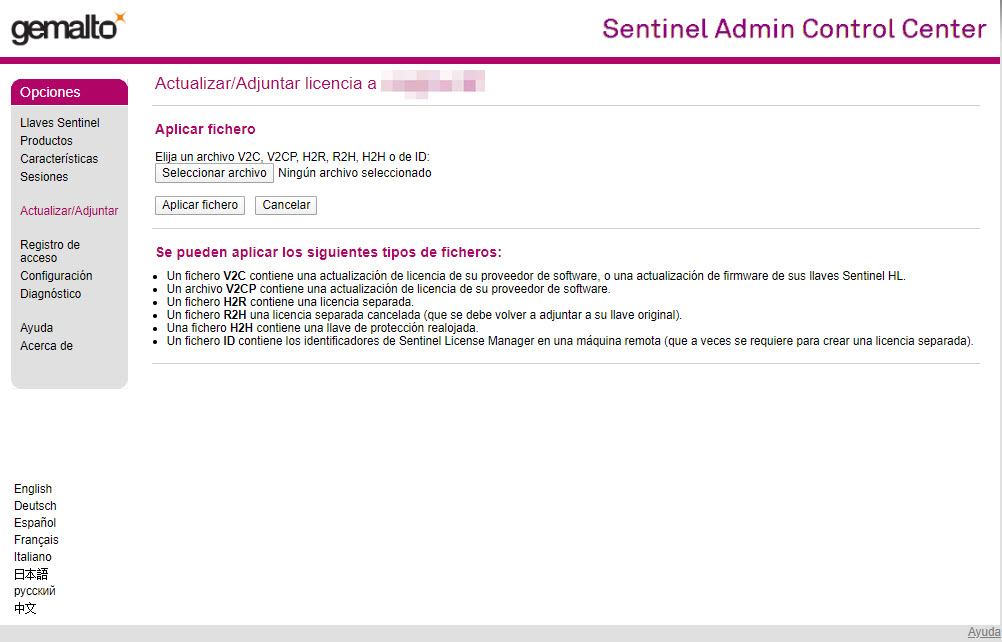This screenshot has height=642, width=1002.
Task: Open the Sesiones listing
Action: pos(43,176)
